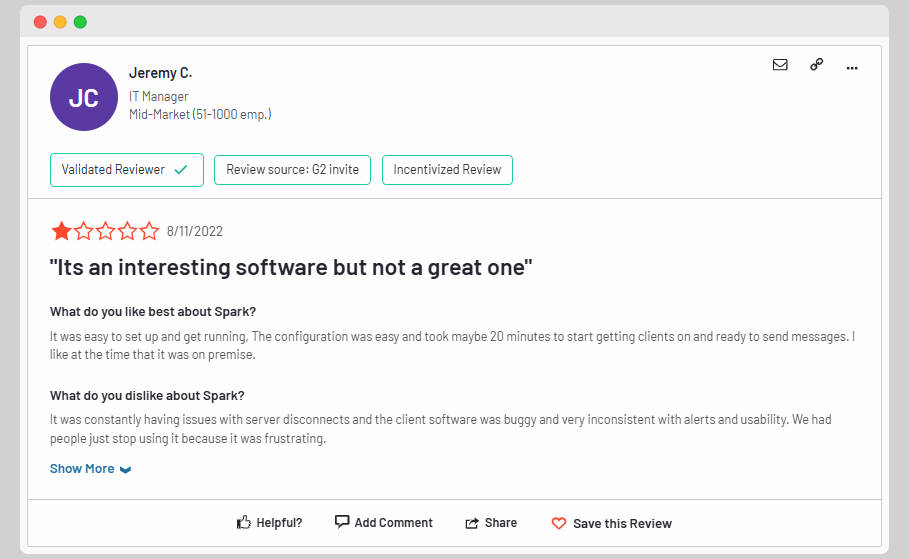909x559 pixels.
Task: Close the window with red button
Action: pos(40,22)
